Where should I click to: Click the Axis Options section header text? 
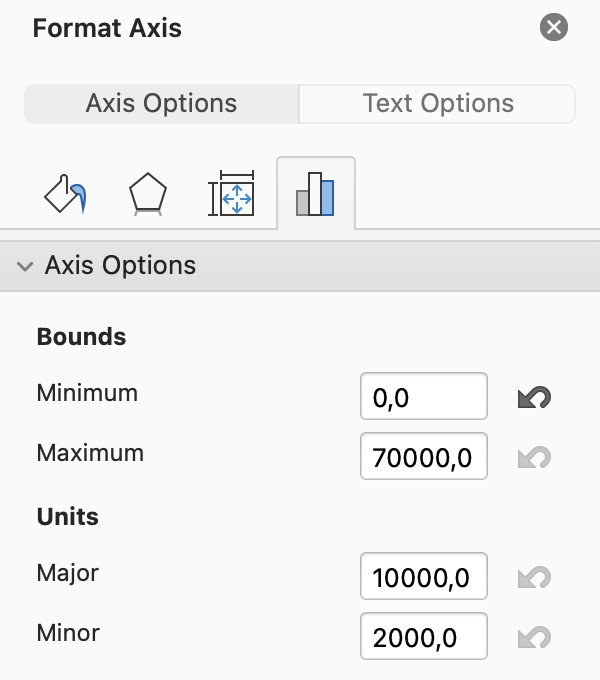pyautogui.click(x=120, y=266)
